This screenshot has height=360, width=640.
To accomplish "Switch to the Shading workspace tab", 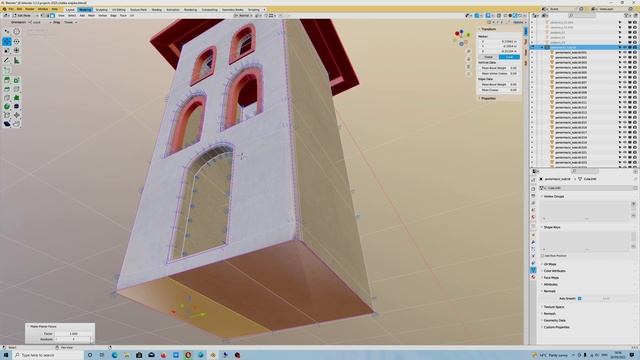I will click(157, 9).
